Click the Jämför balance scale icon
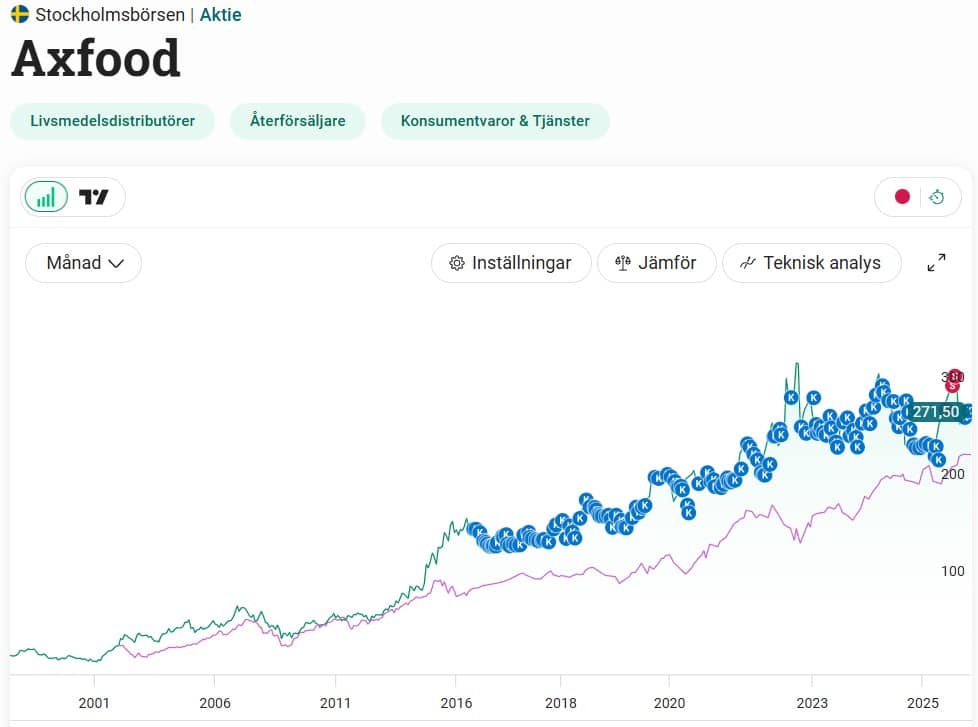The height and width of the screenshot is (727, 978). click(x=622, y=263)
